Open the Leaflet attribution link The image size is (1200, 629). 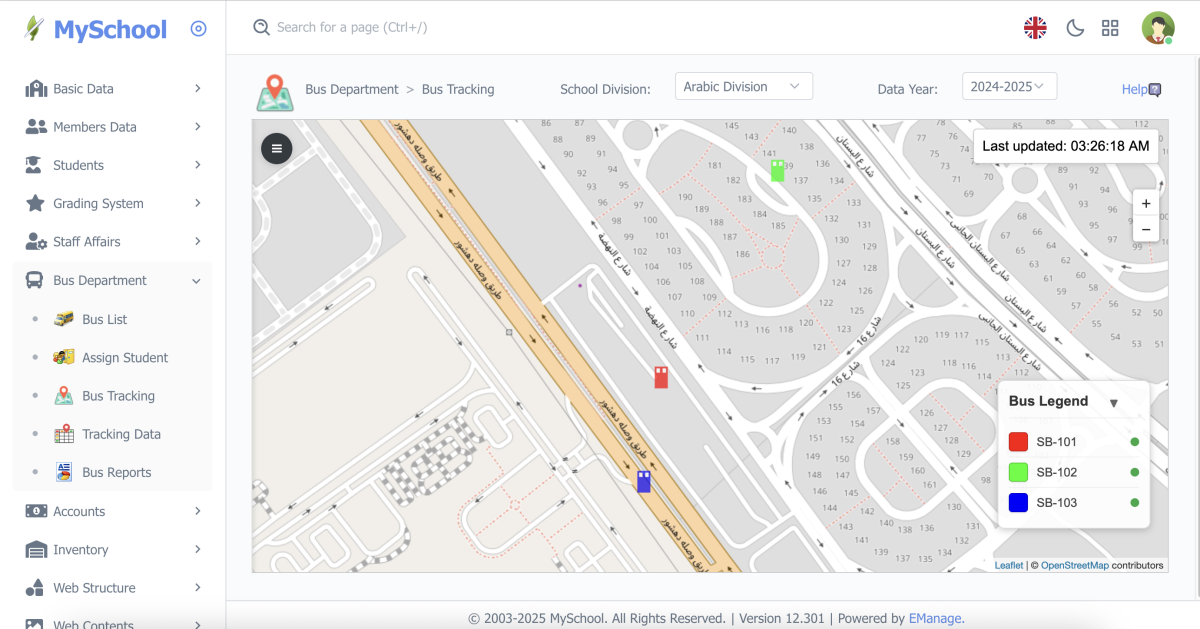point(1009,565)
